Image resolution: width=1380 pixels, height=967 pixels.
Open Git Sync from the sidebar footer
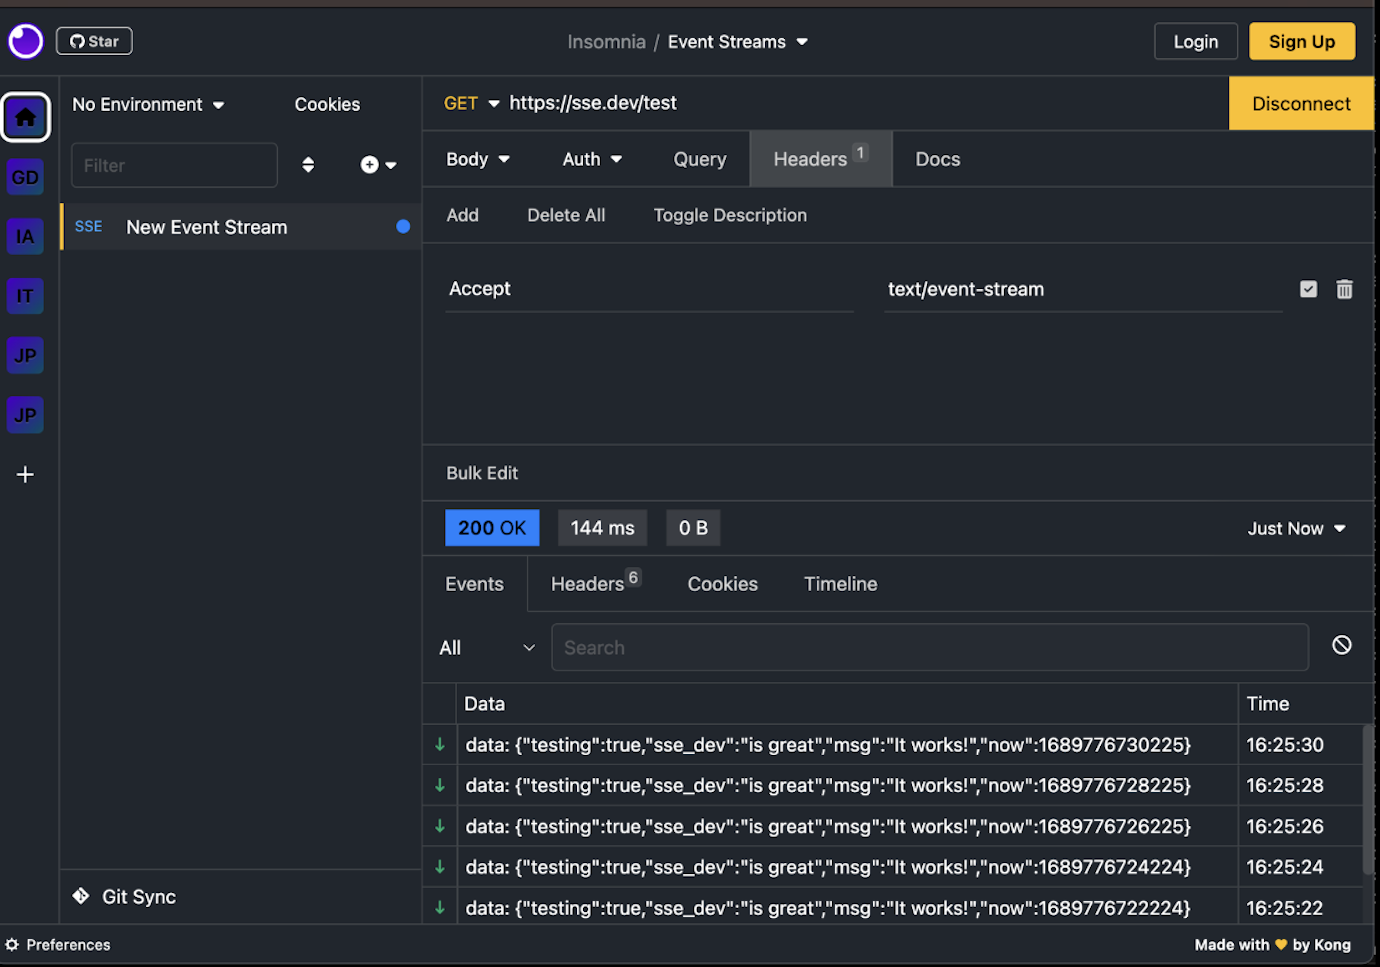[123, 896]
